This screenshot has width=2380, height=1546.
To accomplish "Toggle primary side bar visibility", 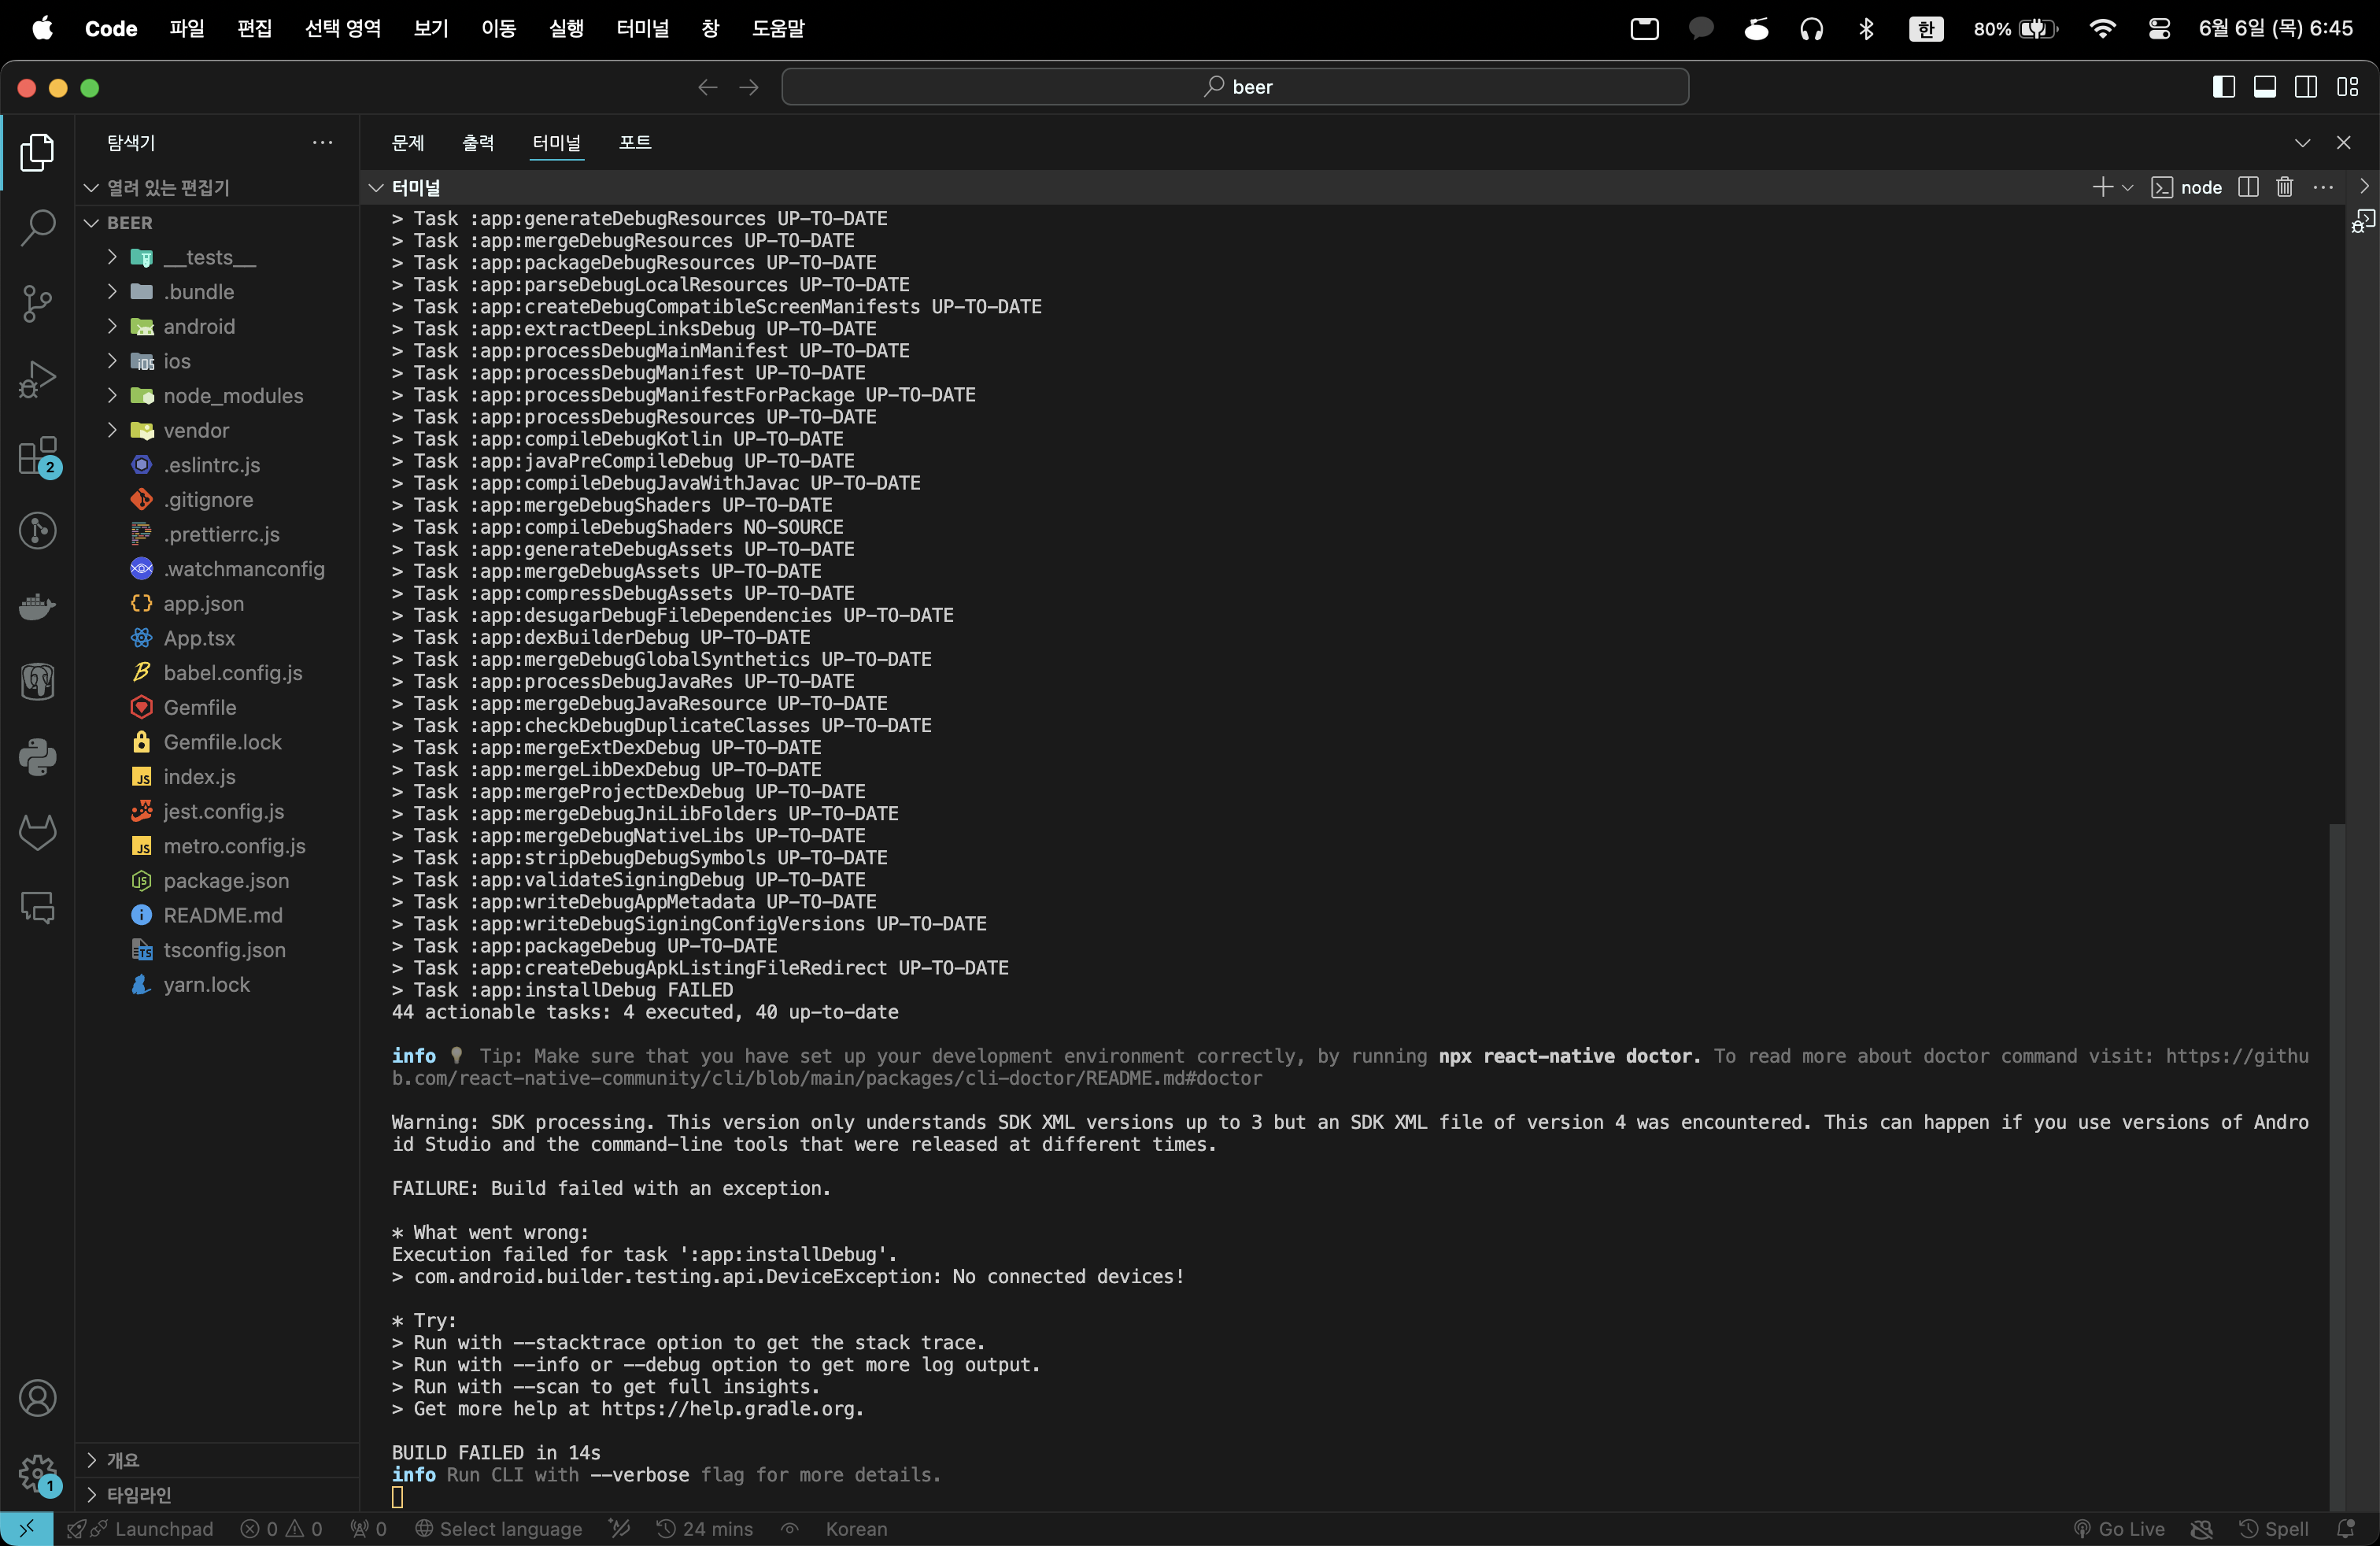I will [2223, 87].
